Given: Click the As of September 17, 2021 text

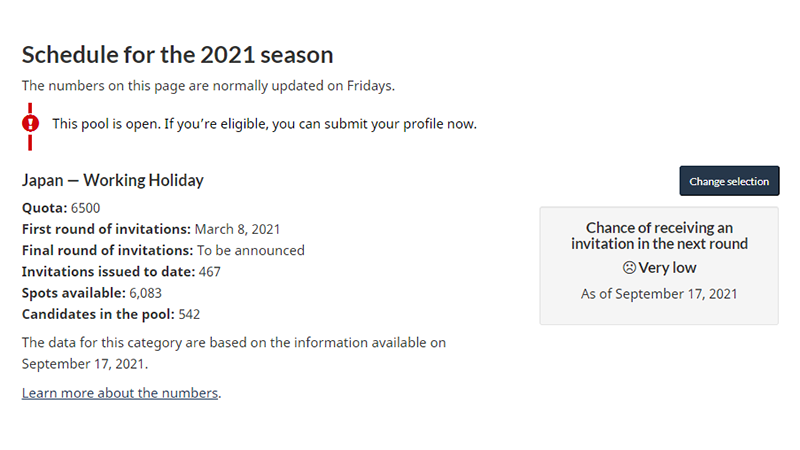Looking at the screenshot, I should [659, 294].
